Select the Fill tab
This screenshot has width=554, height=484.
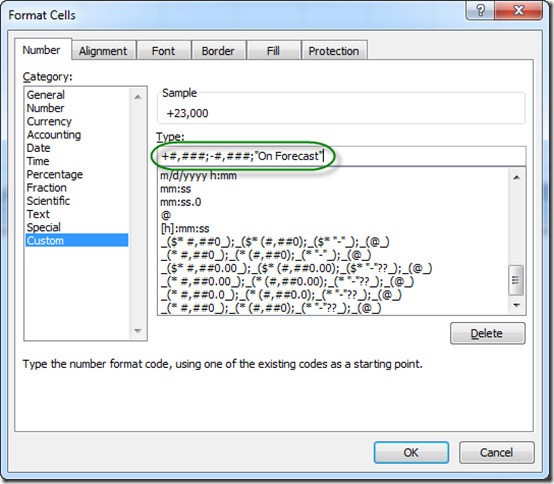coord(273,51)
